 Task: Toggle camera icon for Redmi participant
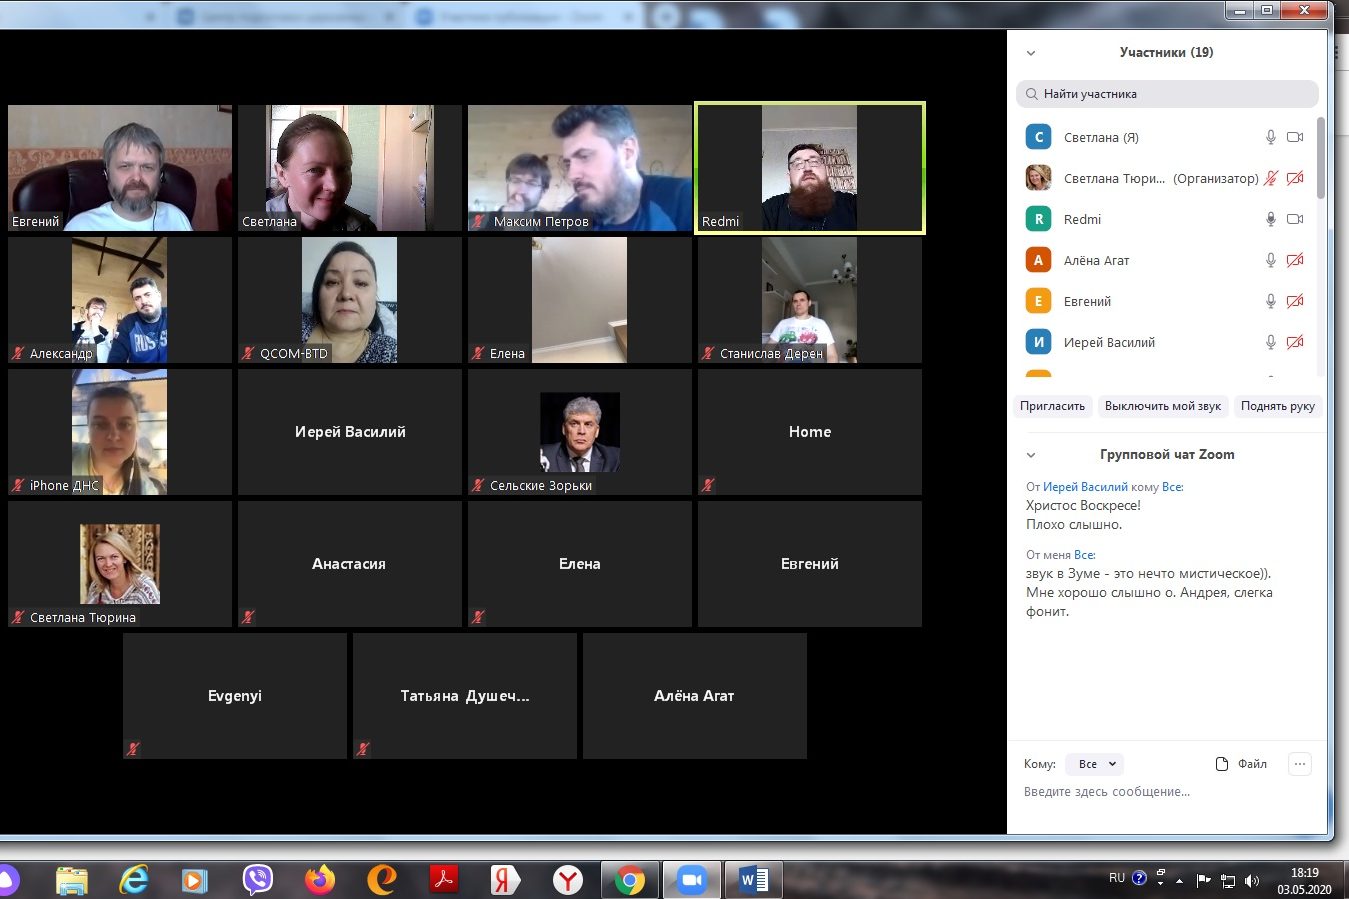point(1295,219)
